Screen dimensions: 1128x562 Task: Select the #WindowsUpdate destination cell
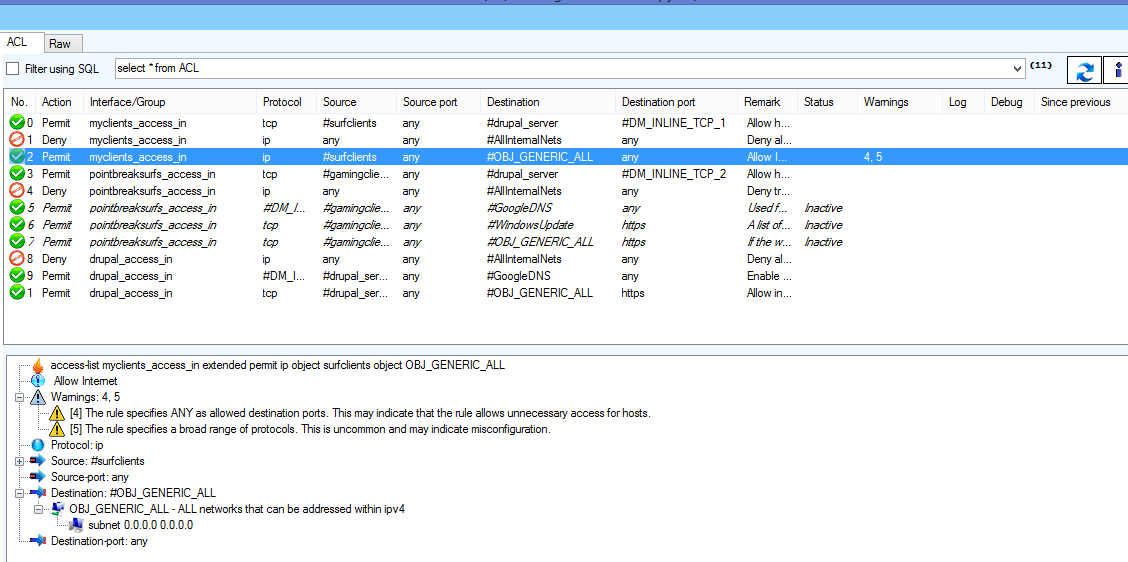(530, 225)
